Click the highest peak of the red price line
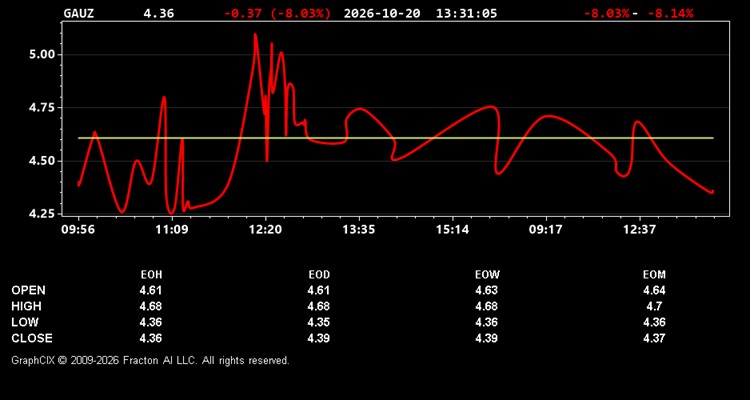Screen dimensions: 750x400 (255, 34)
